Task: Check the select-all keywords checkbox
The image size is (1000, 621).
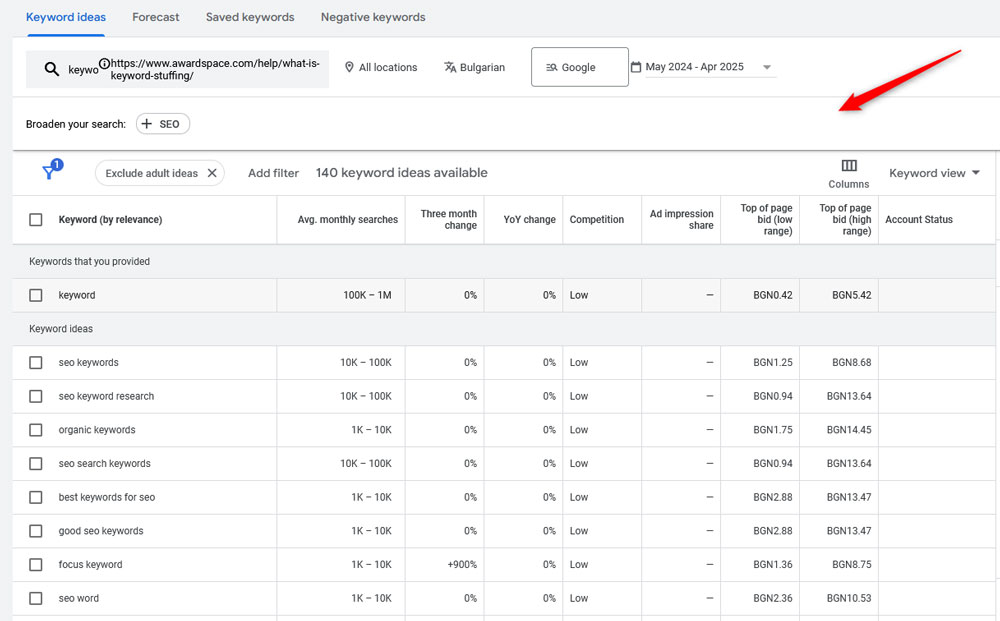Action: [36, 219]
